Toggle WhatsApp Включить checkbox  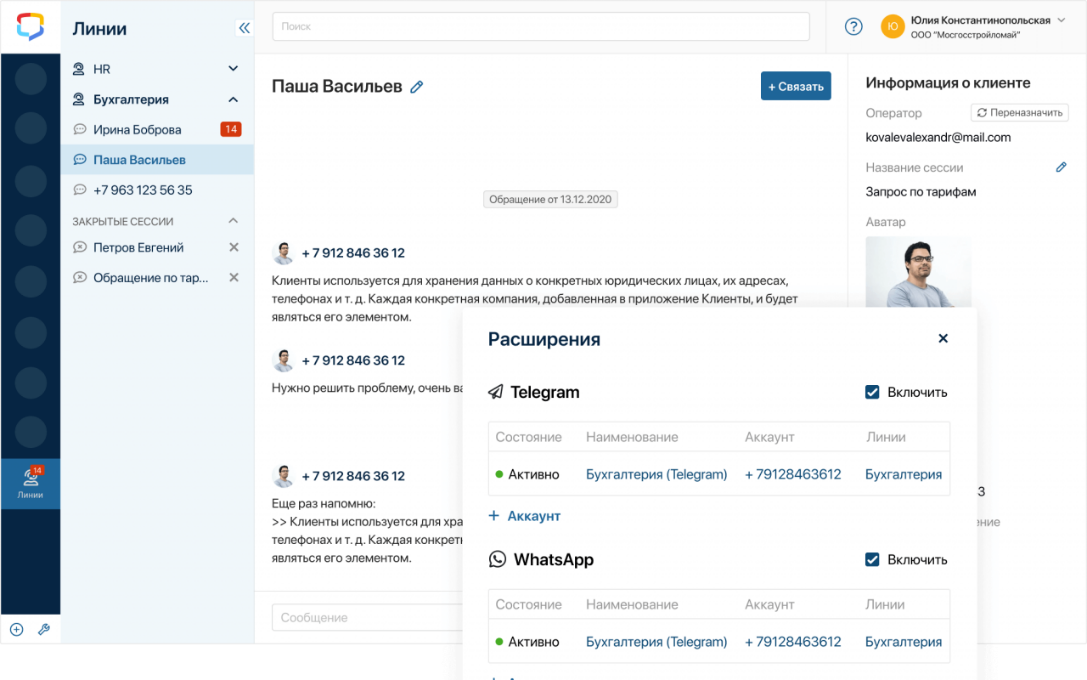[872, 559]
